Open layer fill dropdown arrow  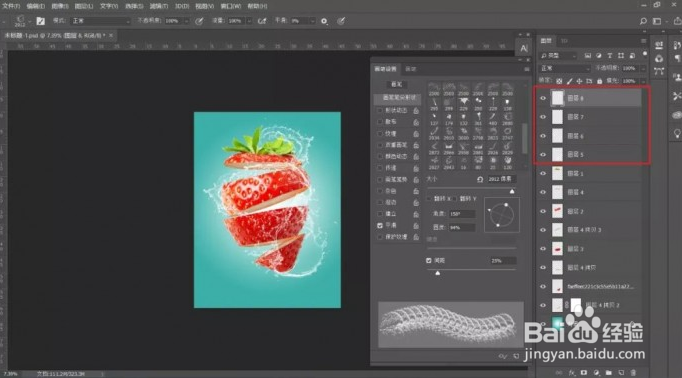click(x=642, y=81)
